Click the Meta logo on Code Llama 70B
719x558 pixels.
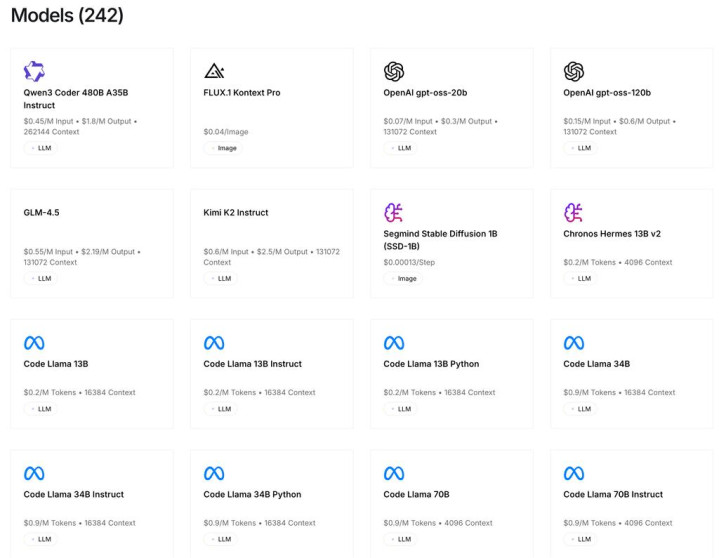click(394, 473)
